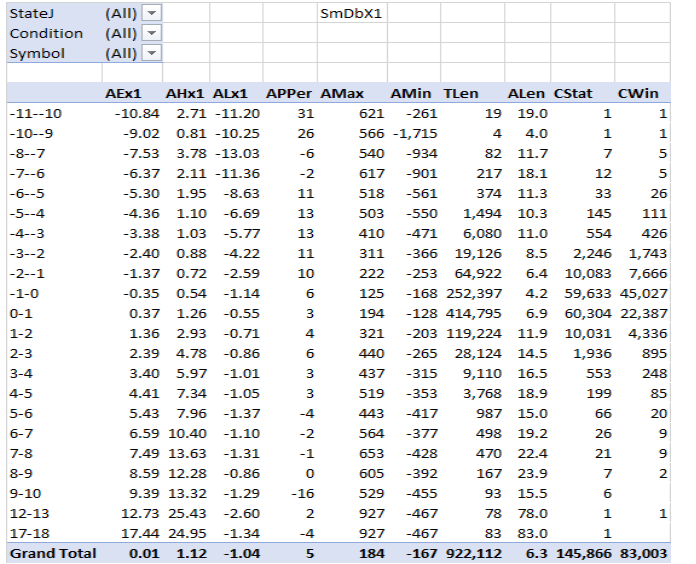Select the 3-4 row label
Image resolution: width=696 pixels, height=564 pixels.
pos(21,374)
